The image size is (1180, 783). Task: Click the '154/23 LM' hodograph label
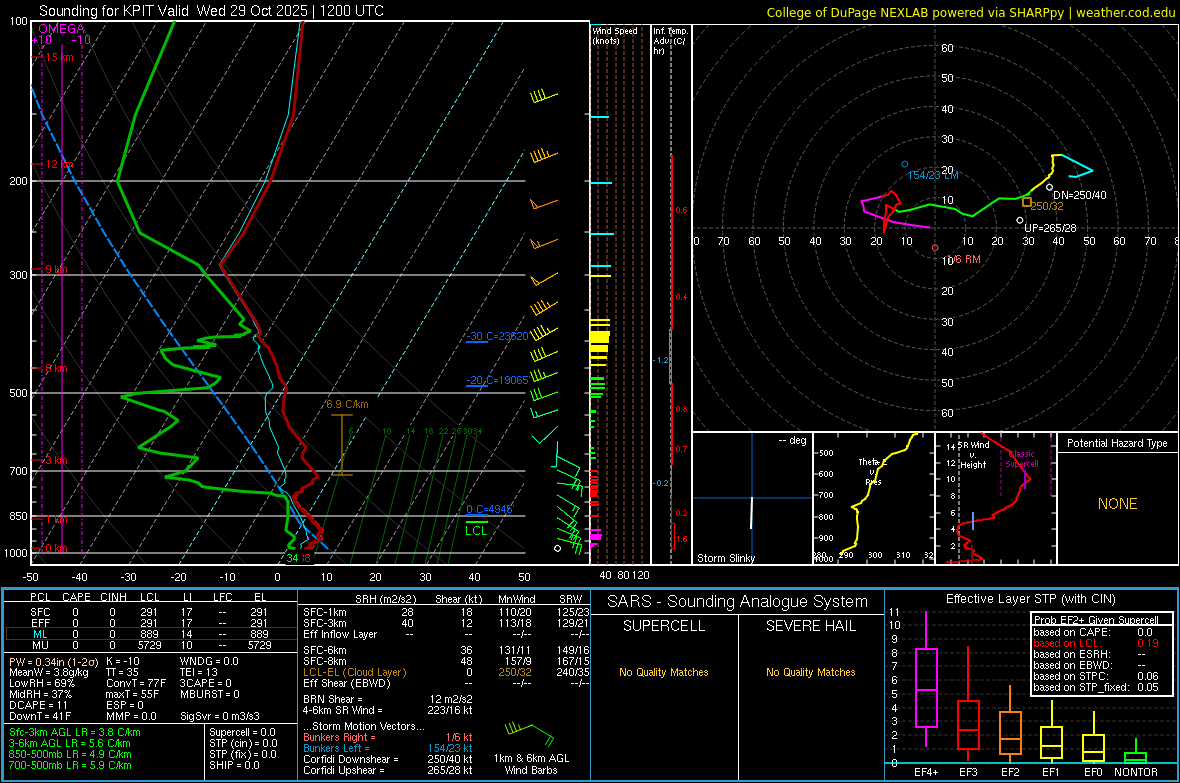tap(933, 175)
